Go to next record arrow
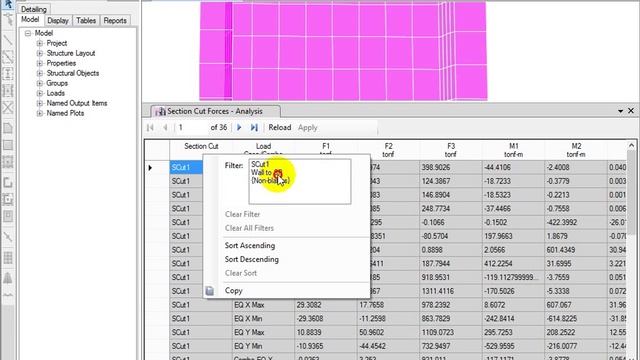 pyautogui.click(x=239, y=128)
